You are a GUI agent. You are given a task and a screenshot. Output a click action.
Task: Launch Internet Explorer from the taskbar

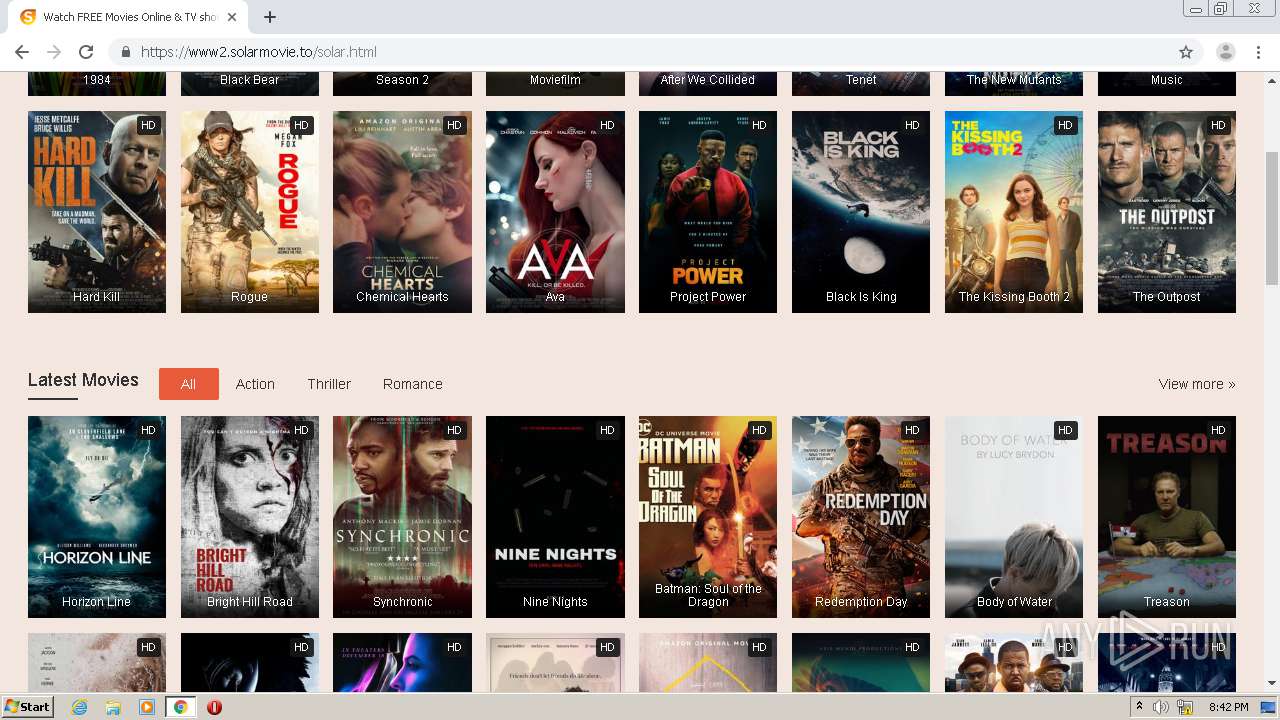point(79,707)
